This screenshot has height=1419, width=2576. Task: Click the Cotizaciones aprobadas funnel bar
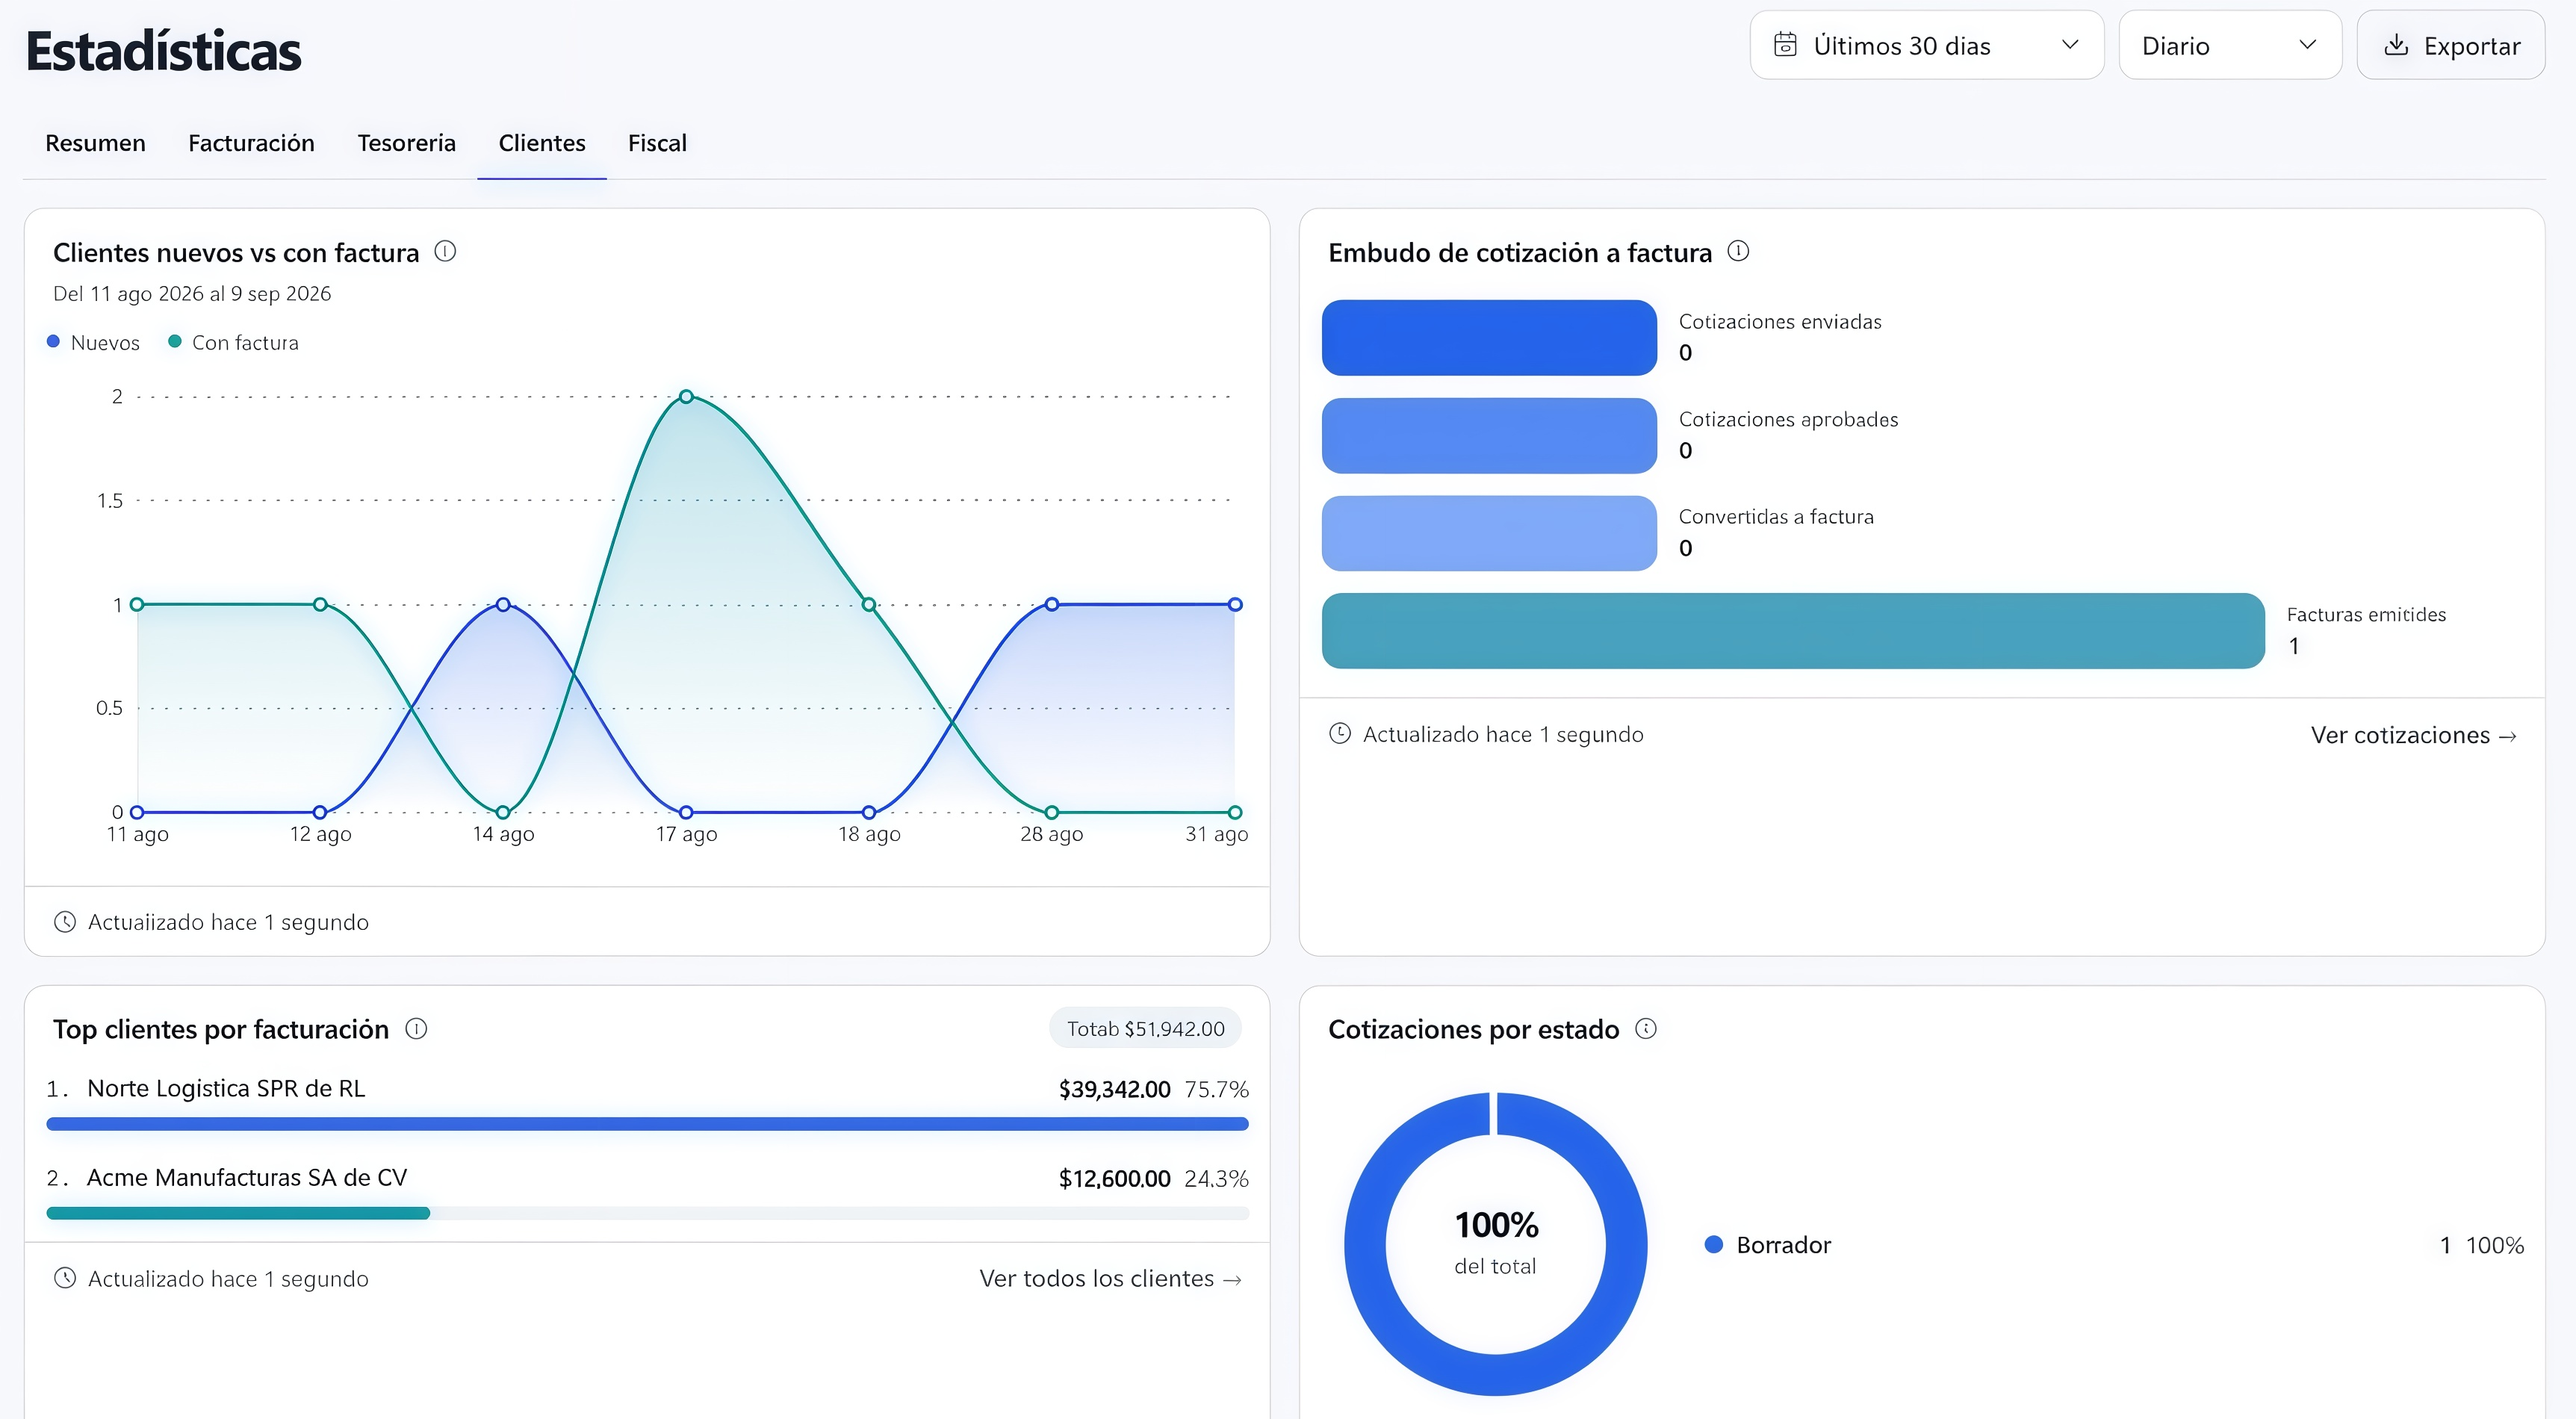coord(1489,436)
